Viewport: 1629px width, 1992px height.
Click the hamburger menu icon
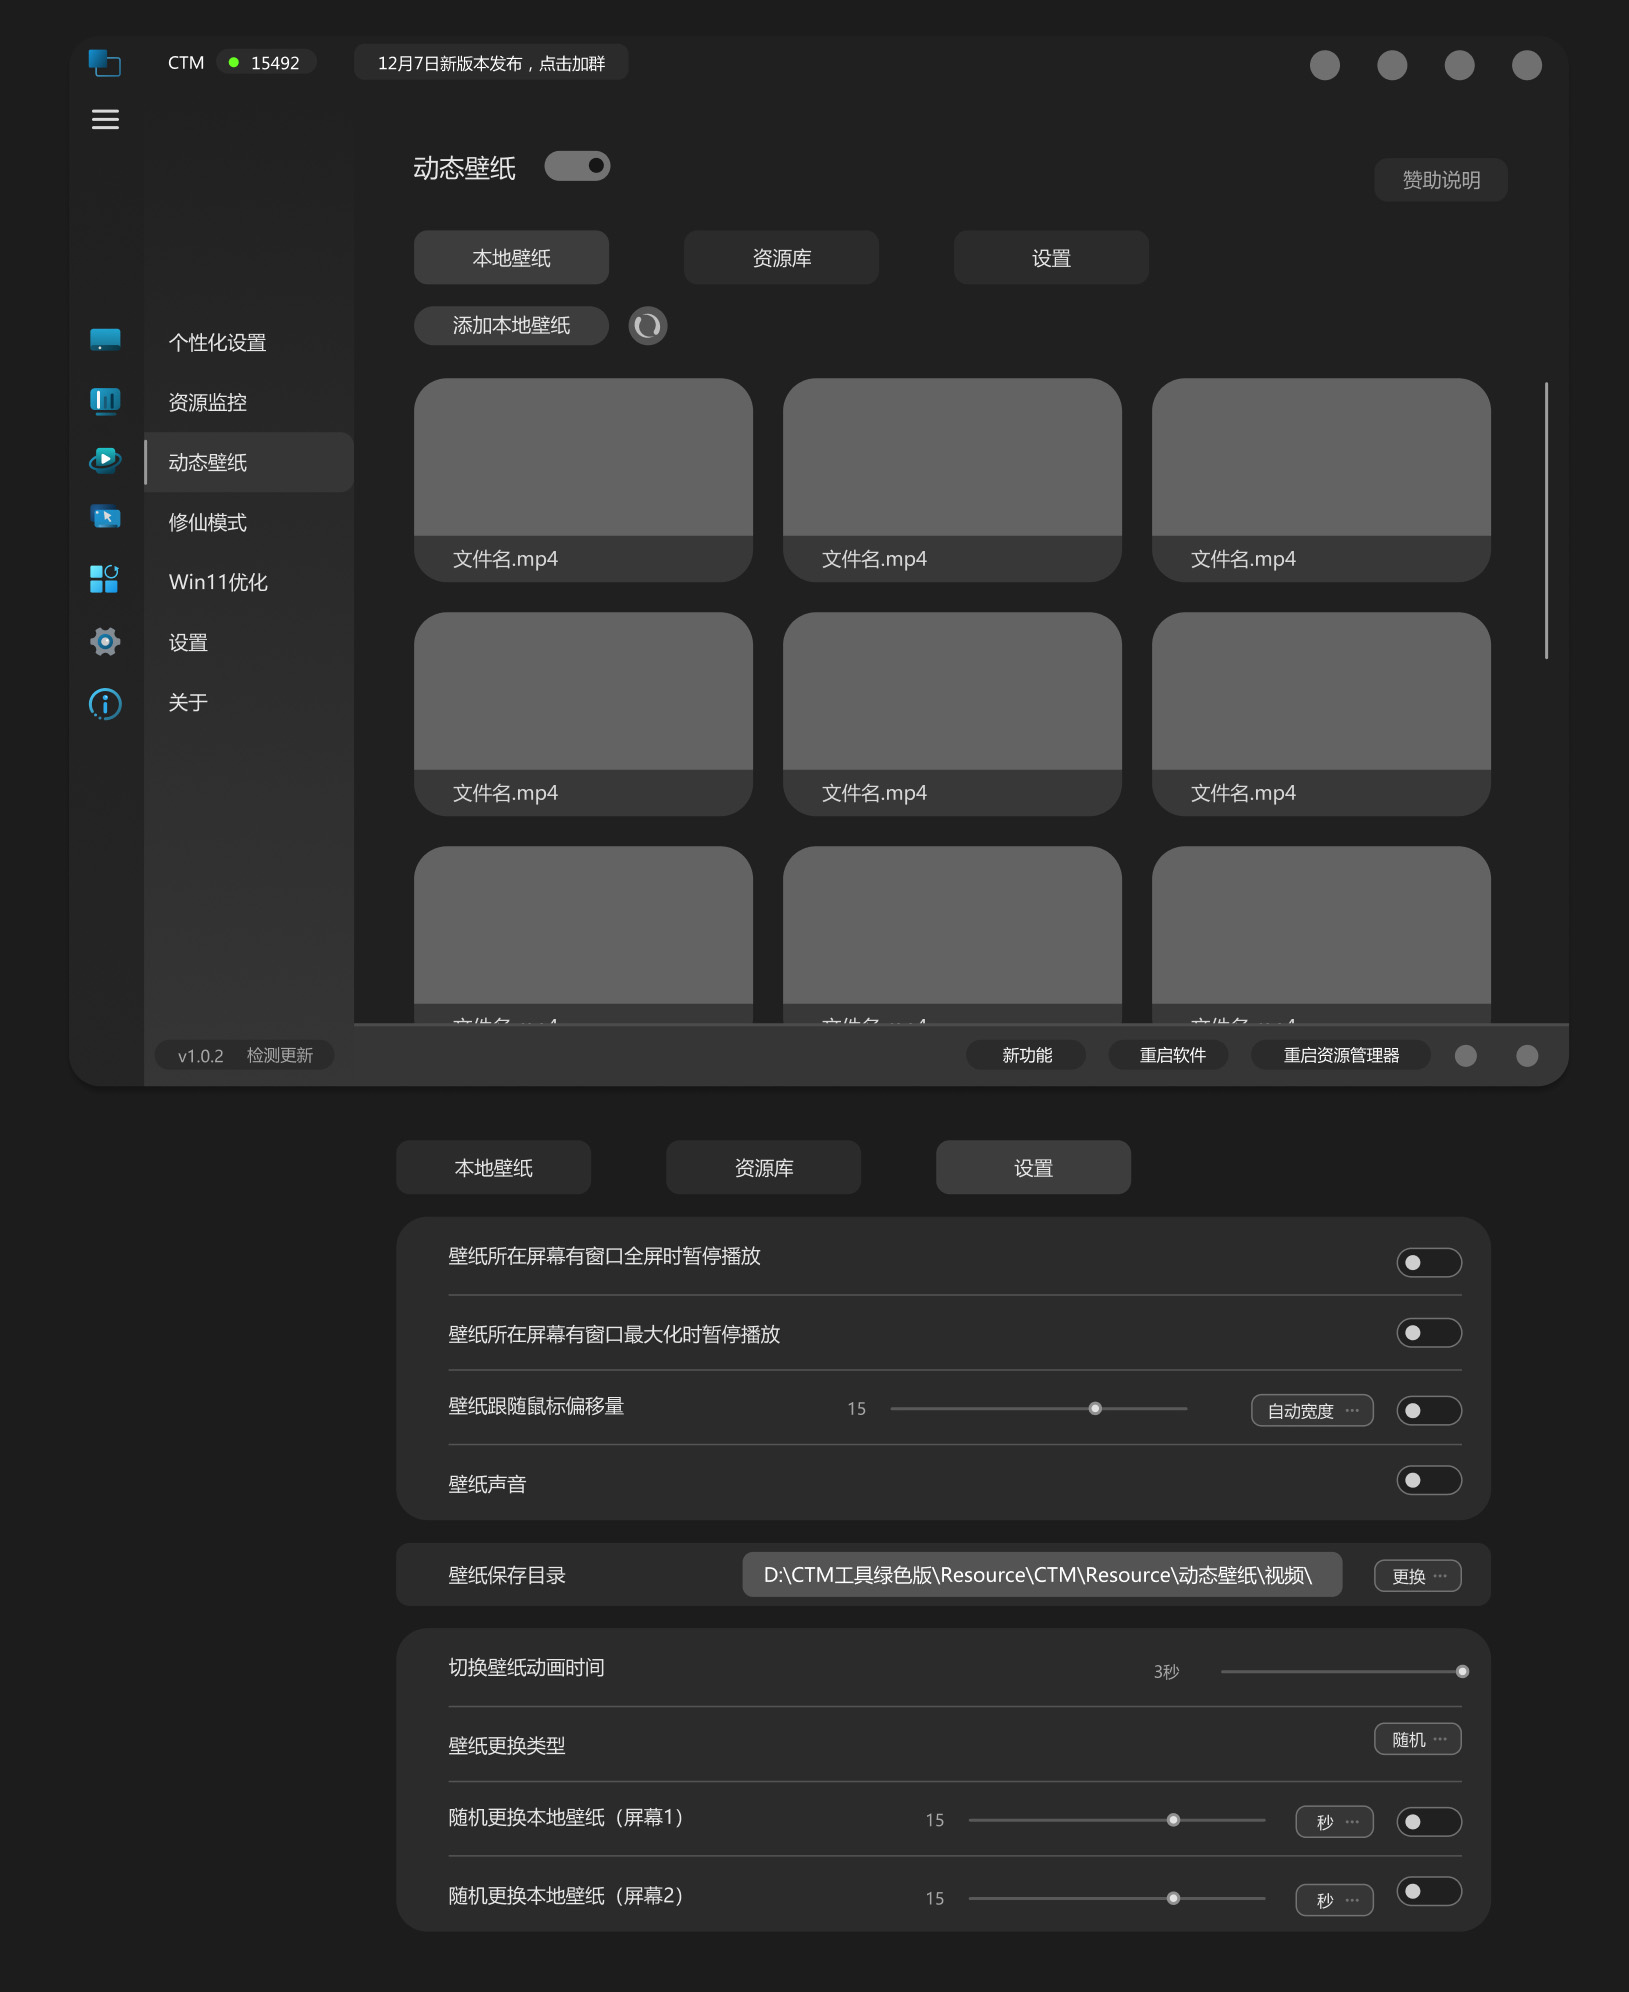tap(105, 120)
